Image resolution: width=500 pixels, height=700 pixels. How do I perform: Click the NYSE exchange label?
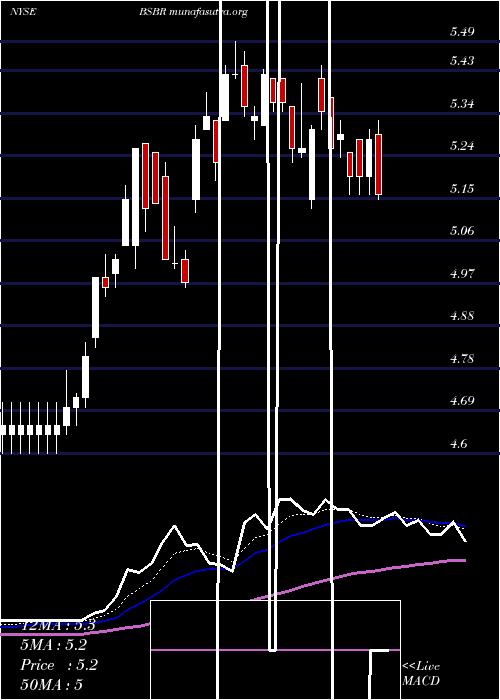click(x=23, y=12)
